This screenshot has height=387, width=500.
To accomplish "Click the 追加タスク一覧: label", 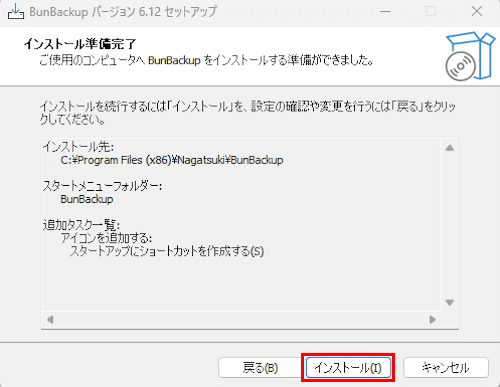I will point(81,225).
